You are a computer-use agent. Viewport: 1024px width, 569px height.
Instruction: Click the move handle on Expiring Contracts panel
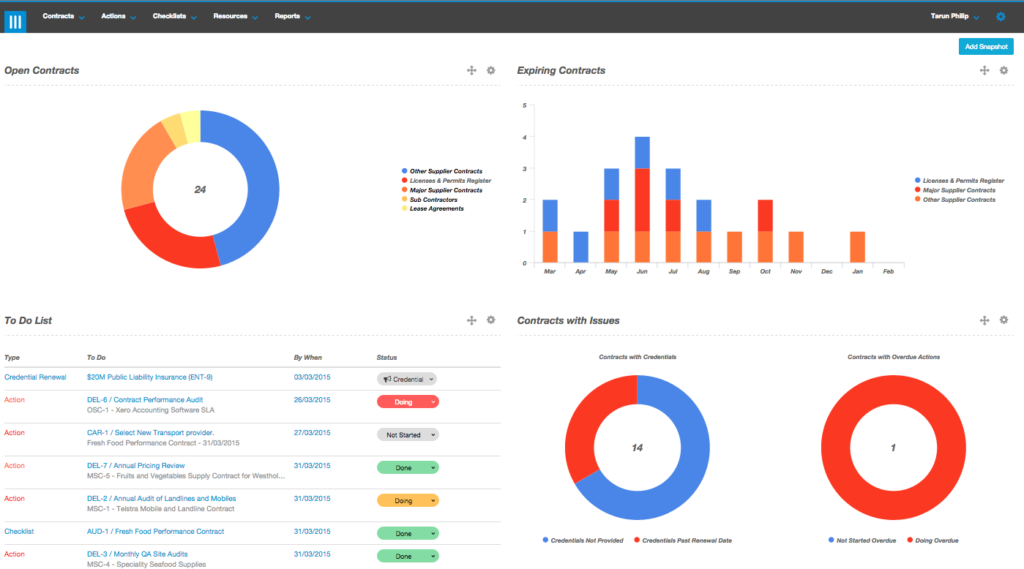coord(984,70)
